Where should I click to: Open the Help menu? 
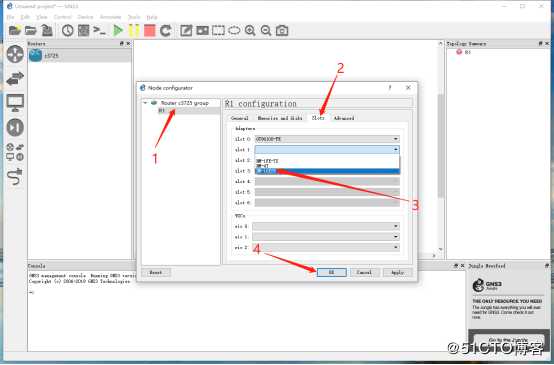click(152, 17)
